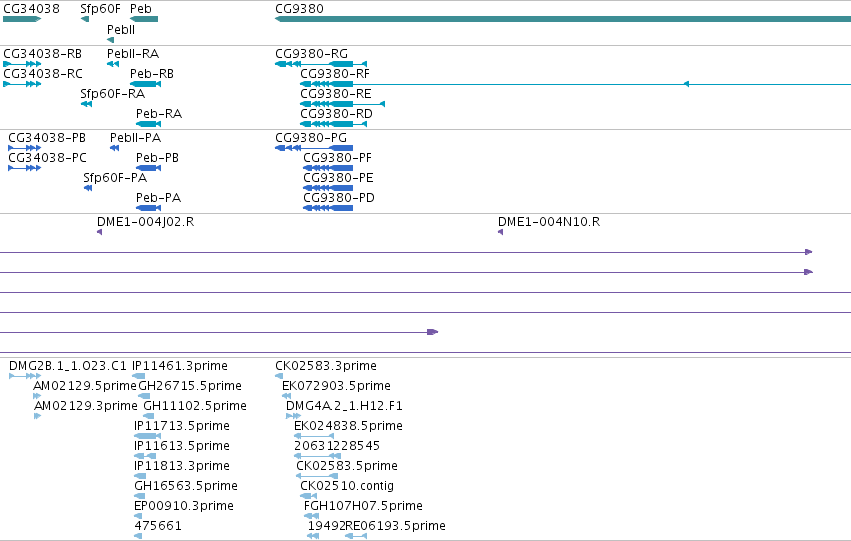This screenshot has height=541, width=851.
Task: Click EST CK02583.5prime
Action: coord(347,466)
